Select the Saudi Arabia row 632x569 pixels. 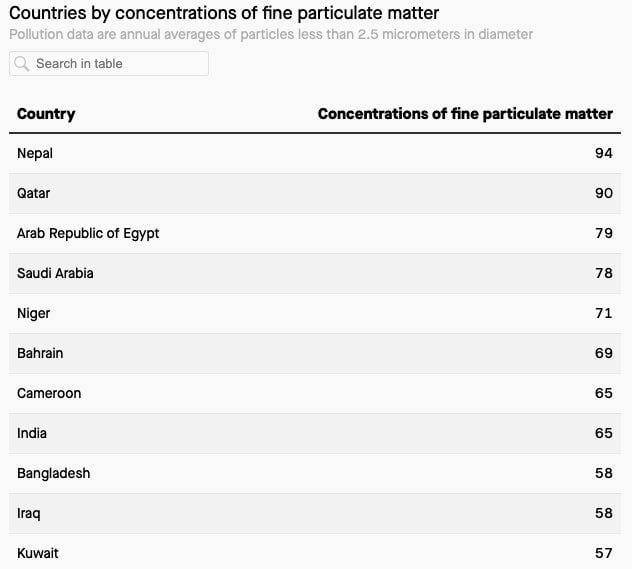coord(315,274)
